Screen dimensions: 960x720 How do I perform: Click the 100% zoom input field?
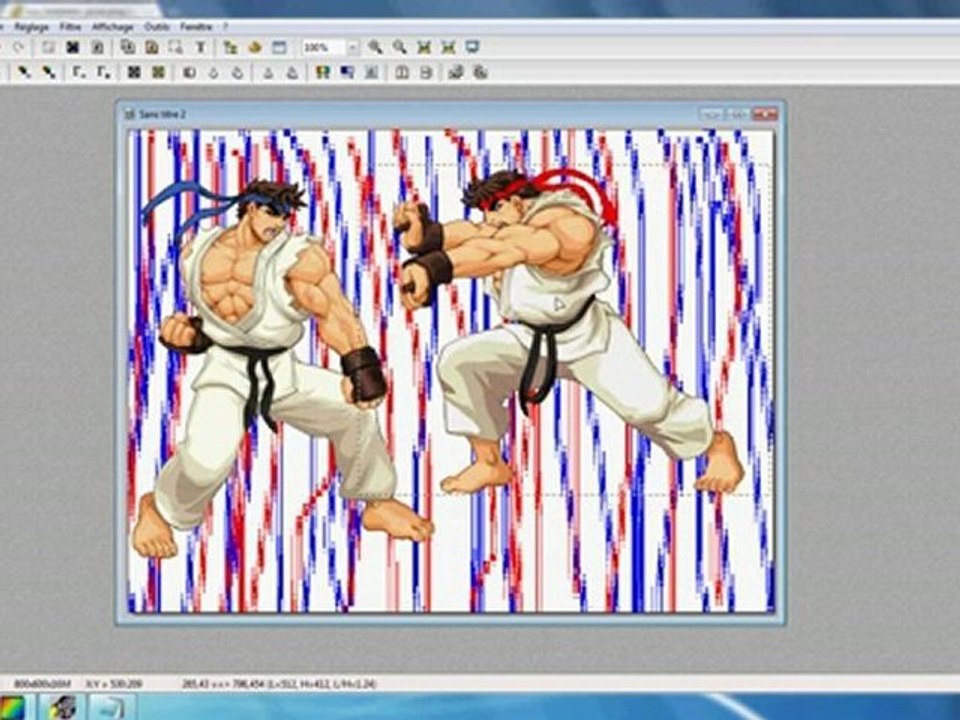point(324,47)
